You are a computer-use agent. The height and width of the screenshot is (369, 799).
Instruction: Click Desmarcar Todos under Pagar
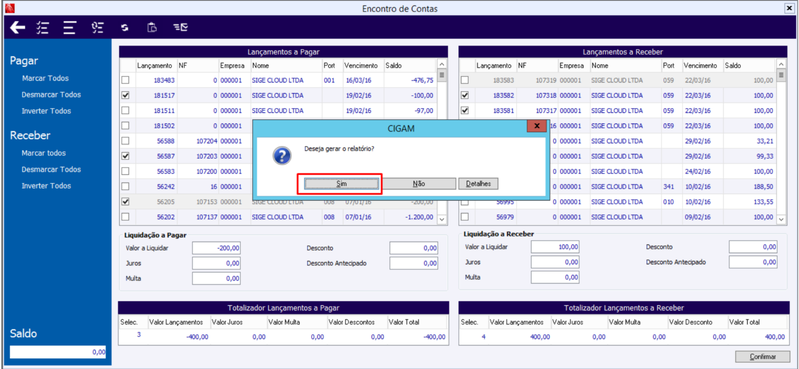click(x=51, y=95)
